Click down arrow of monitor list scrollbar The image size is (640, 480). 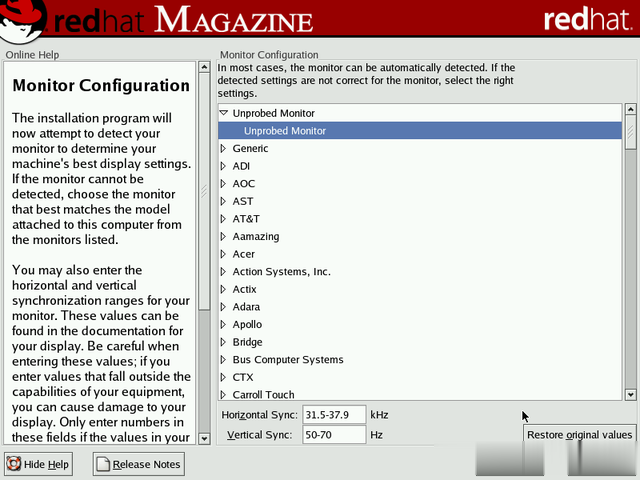pyautogui.click(x=631, y=395)
